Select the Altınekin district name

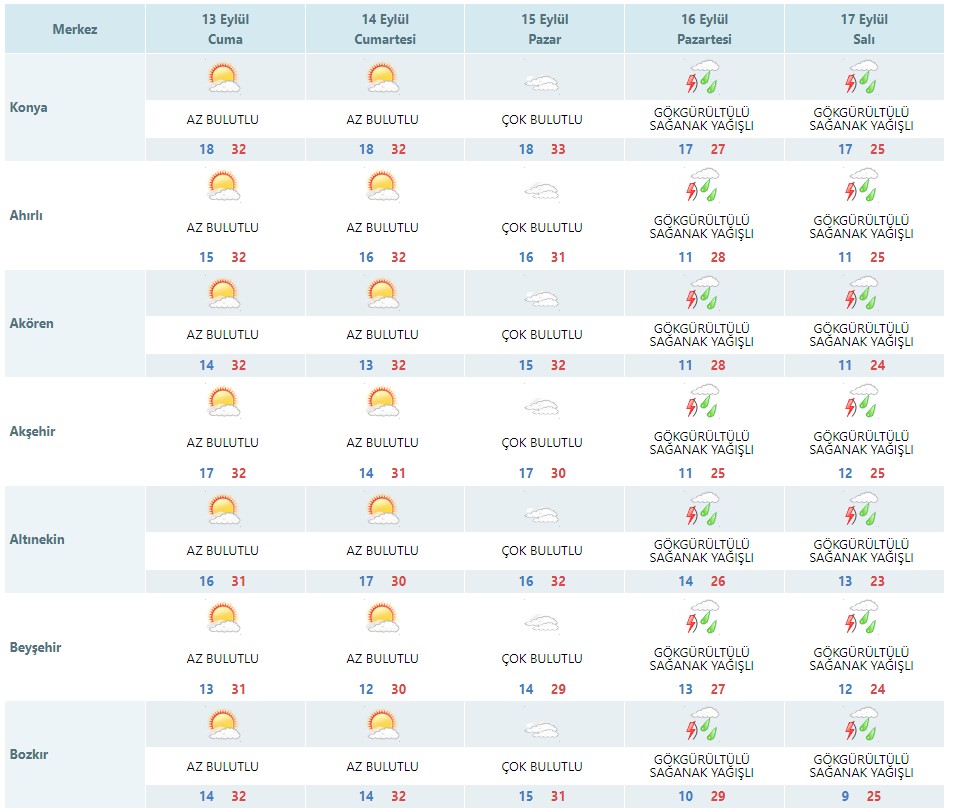pos(37,540)
